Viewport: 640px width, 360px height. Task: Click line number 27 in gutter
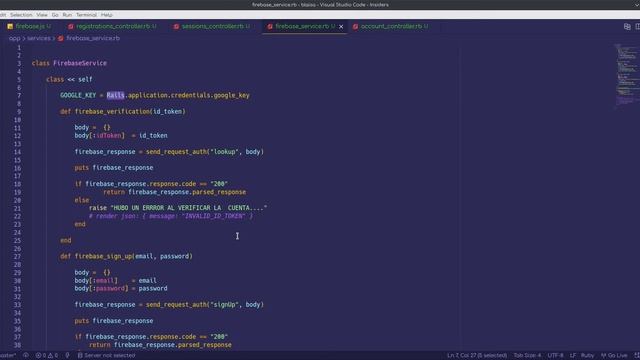[x=17, y=257]
